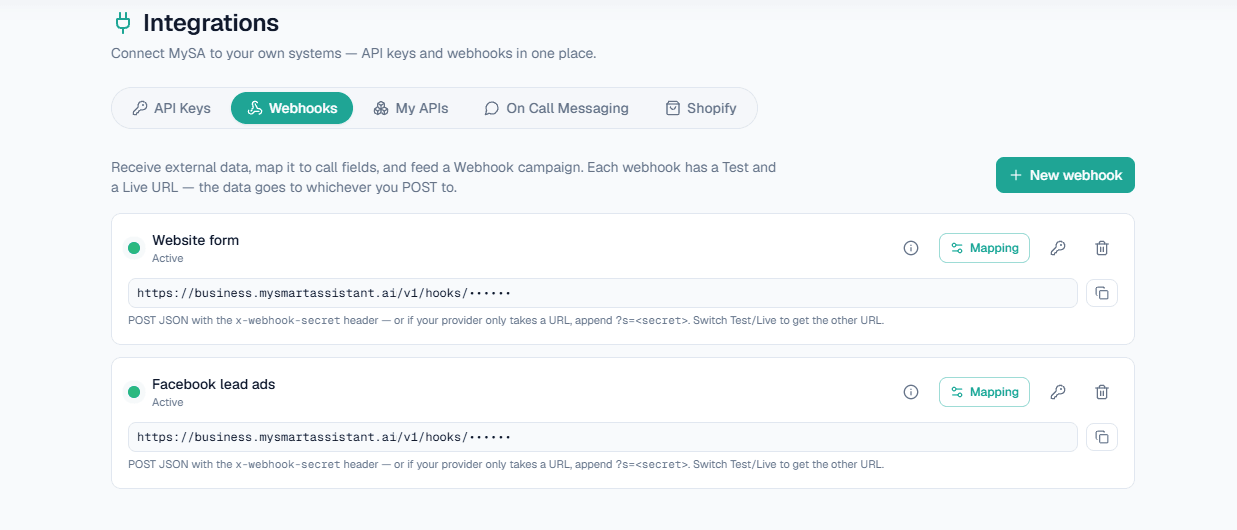This screenshot has height=530, width=1237.
Task: Select the Webhooks tab
Action: [292, 108]
